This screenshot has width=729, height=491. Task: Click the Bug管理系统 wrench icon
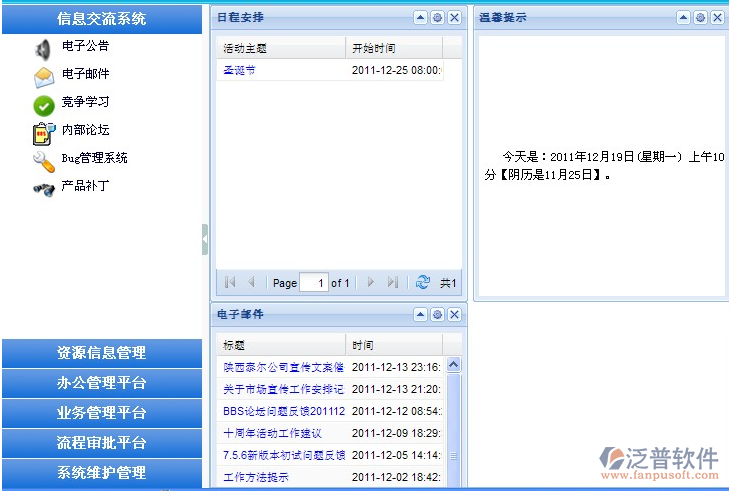tap(44, 162)
